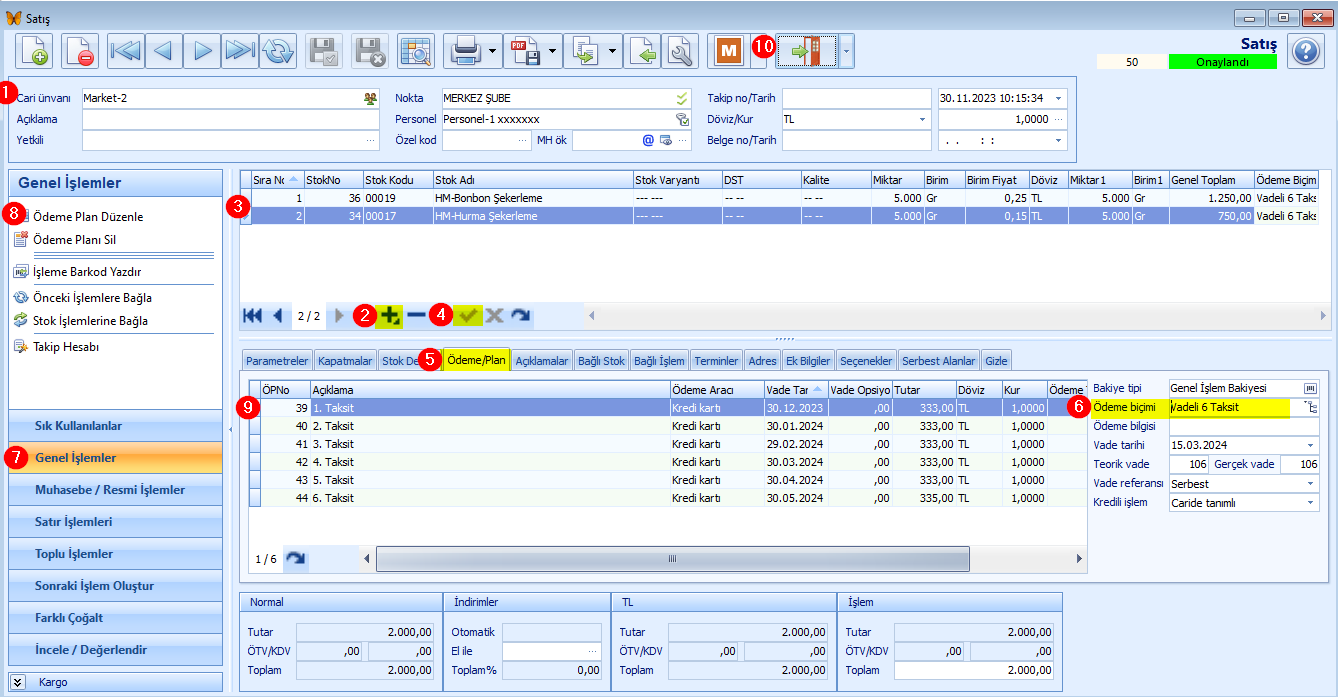Click the orange M icon
Viewport: 1338px width, 697px height.
[x=727, y=50]
